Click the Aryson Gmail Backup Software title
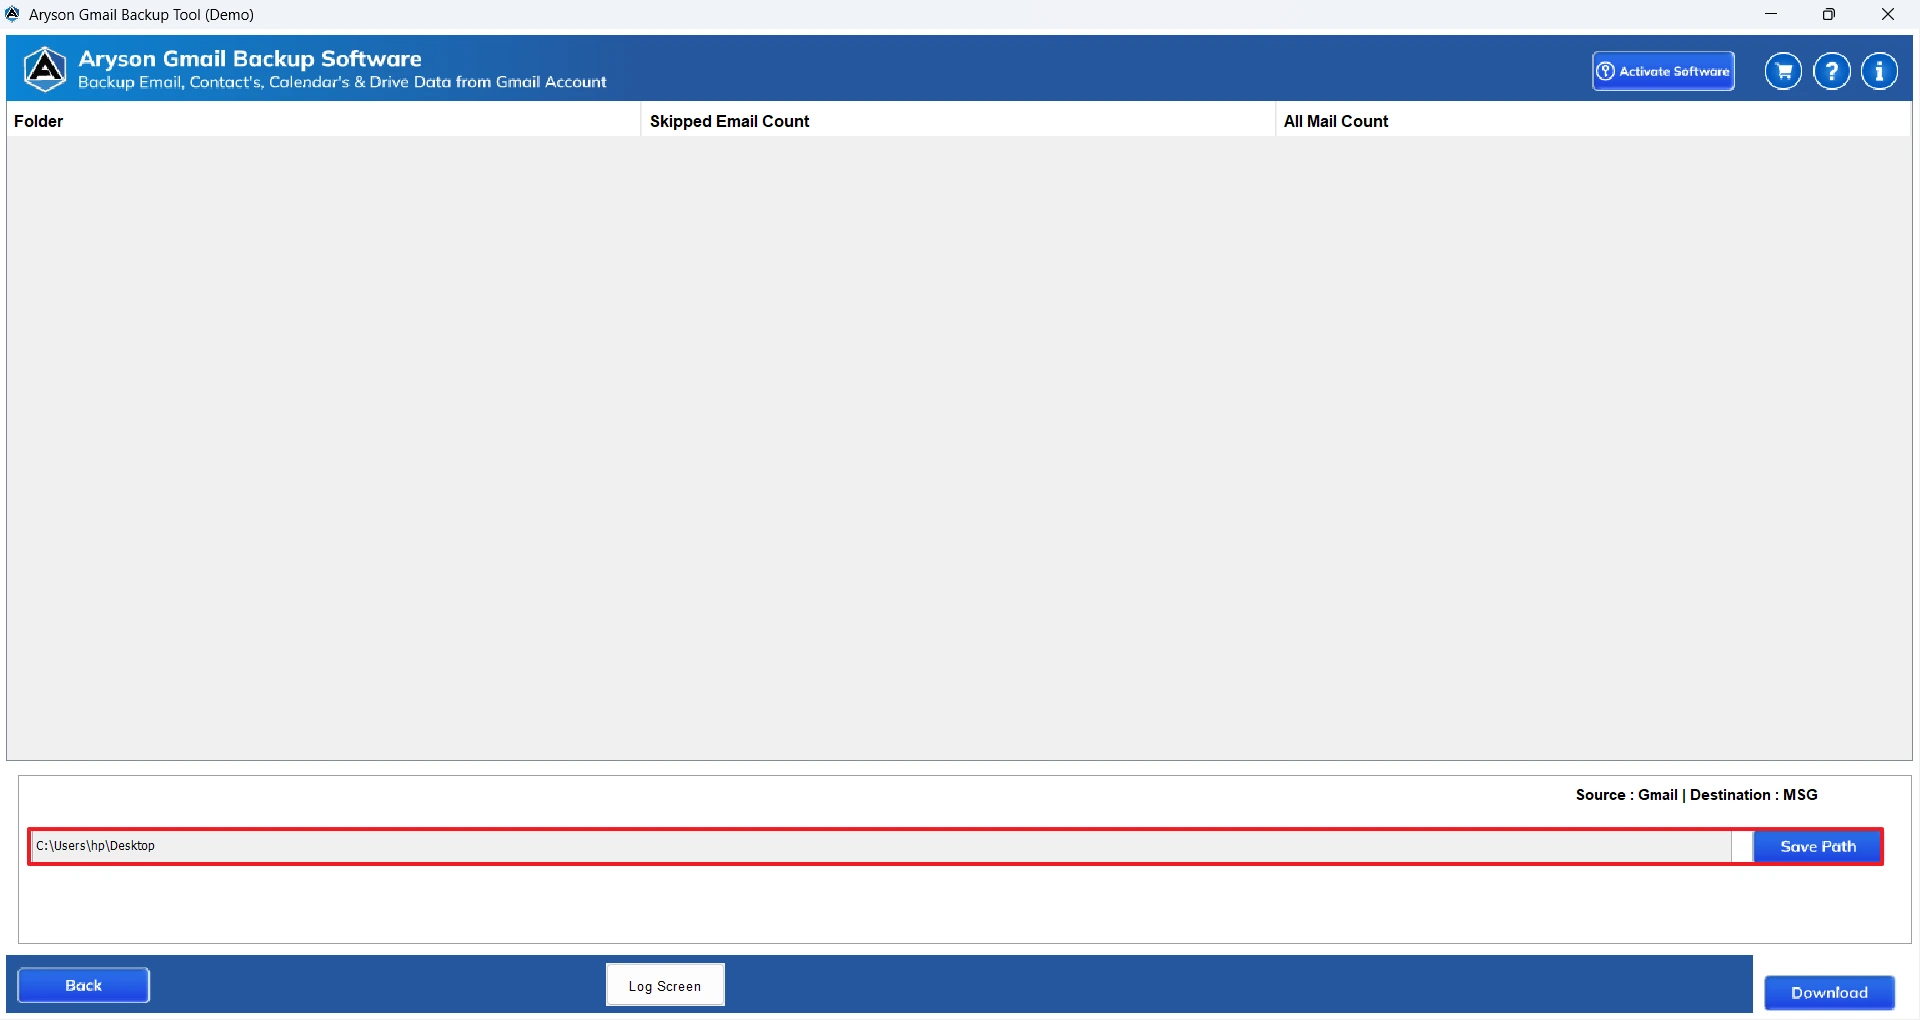 (x=250, y=59)
